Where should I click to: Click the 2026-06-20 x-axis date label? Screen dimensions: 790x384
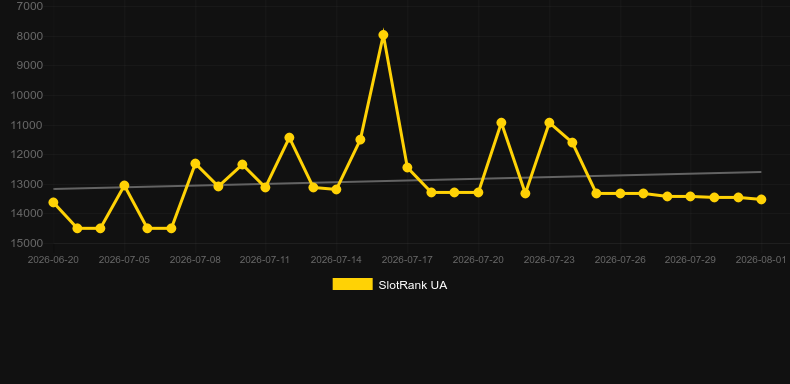point(53,260)
